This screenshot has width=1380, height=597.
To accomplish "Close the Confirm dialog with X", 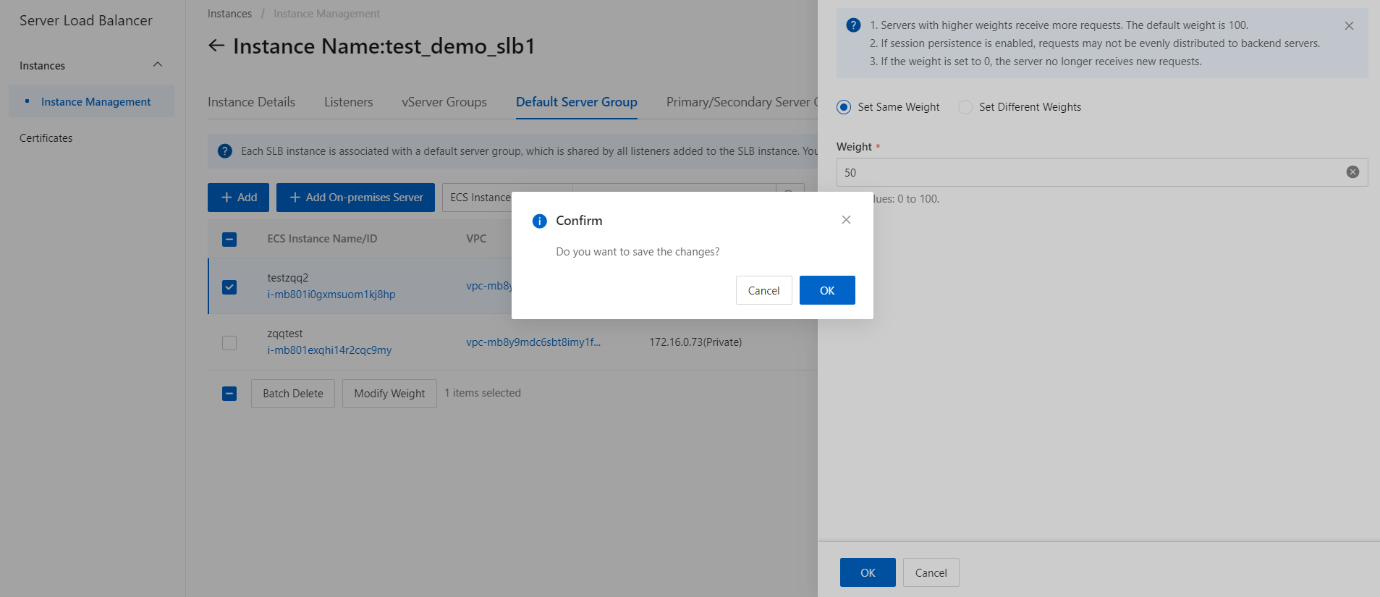I will coord(846,220).
